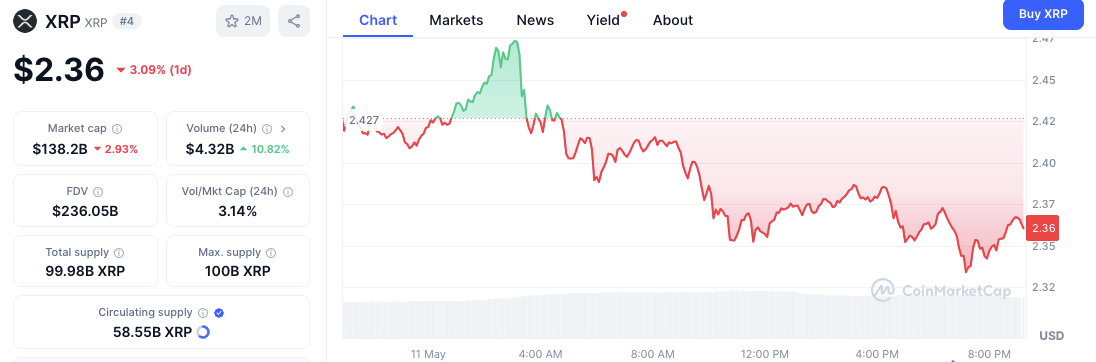Open the News tab
1096x362 pixels.
[x=535, y=20]
